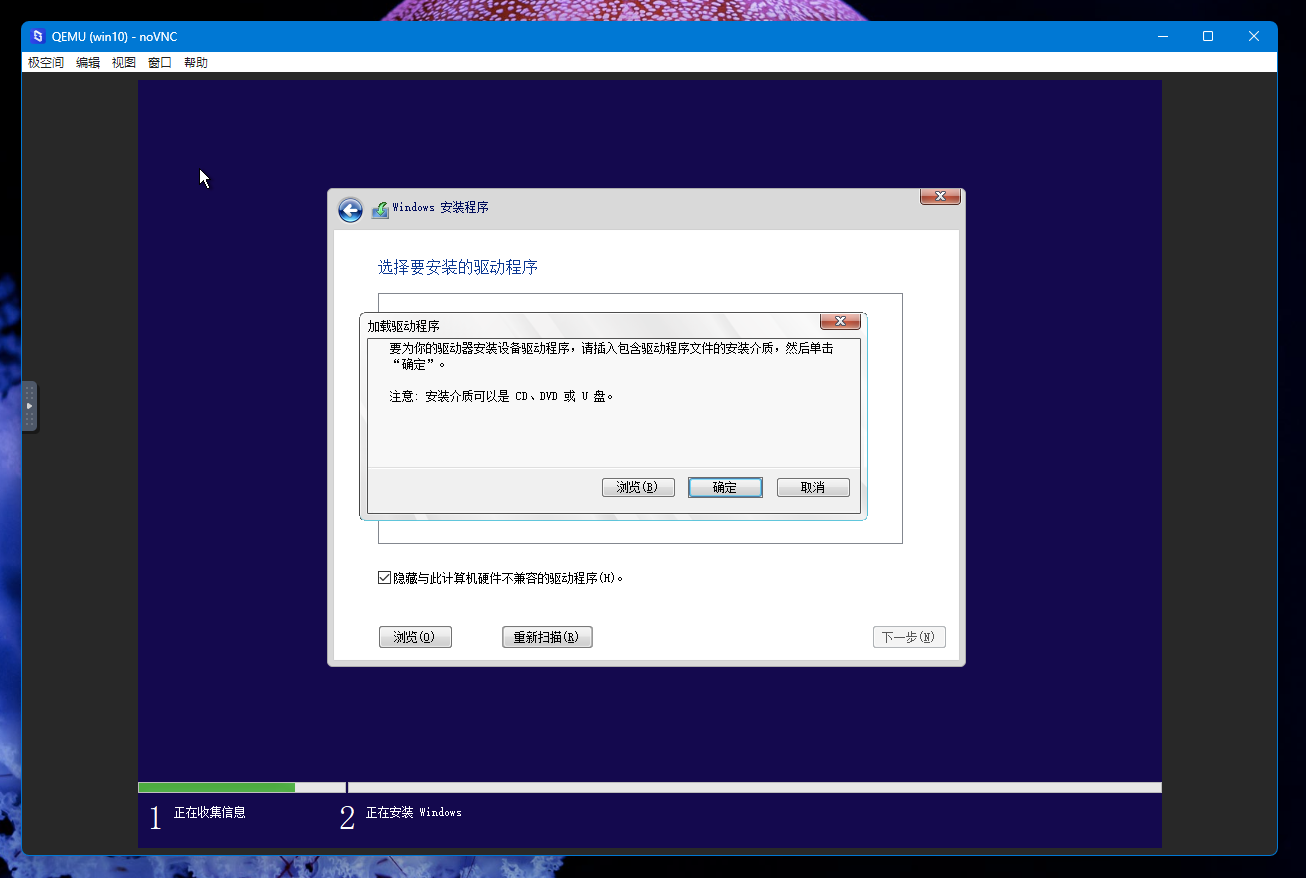Expand the noVNC side panel handle arrow
1306x878 pixels.
(x=29, y=406)
